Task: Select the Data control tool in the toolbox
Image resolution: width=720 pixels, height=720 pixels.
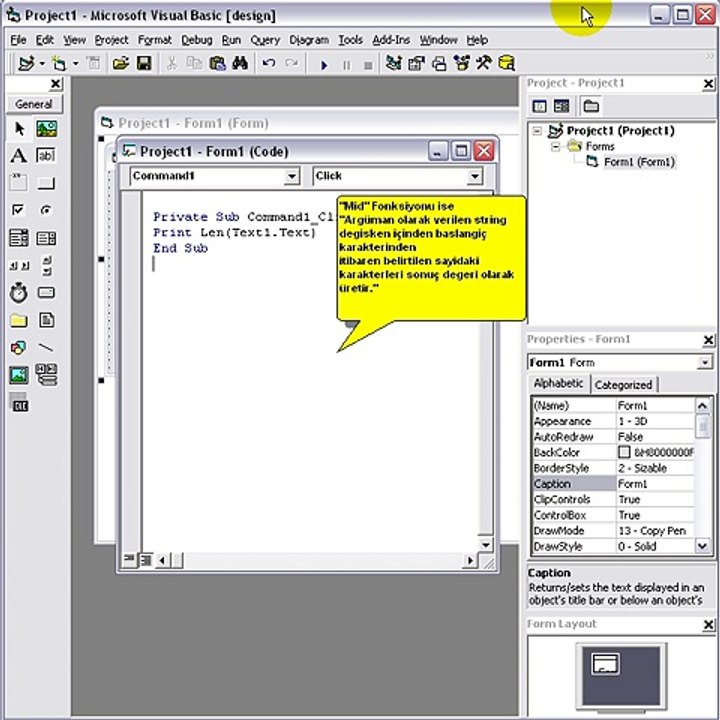Action: [46, 374]
